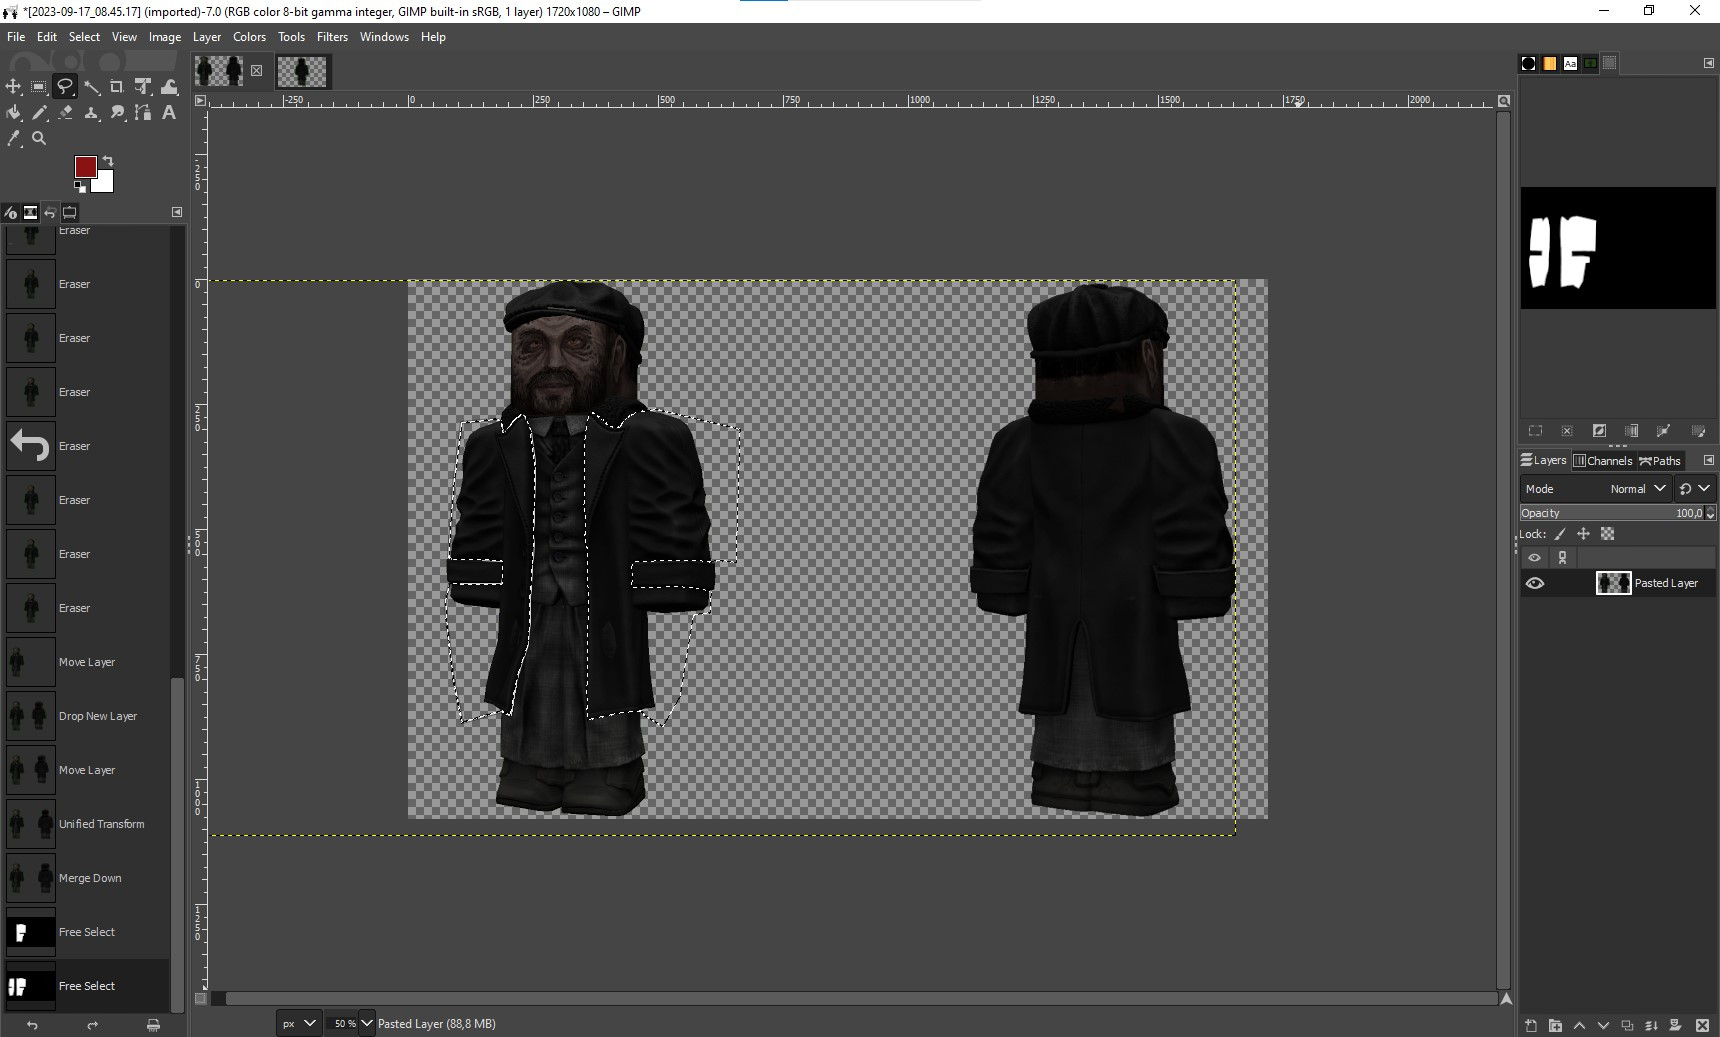
Task: Clear undo history with shredder icon
Action: [x=153, y=1025]
